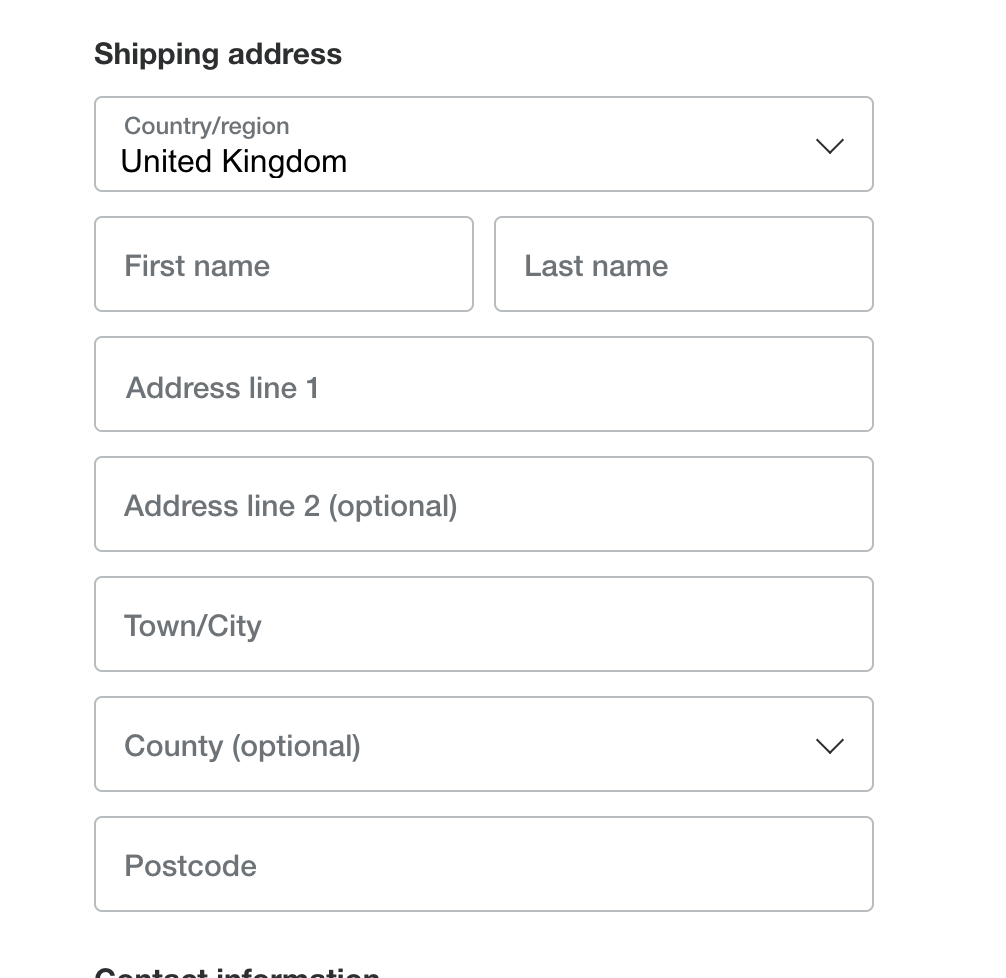Click the Shipping address heading
The height and width of the screenshot is (978, 1006).
218,54
